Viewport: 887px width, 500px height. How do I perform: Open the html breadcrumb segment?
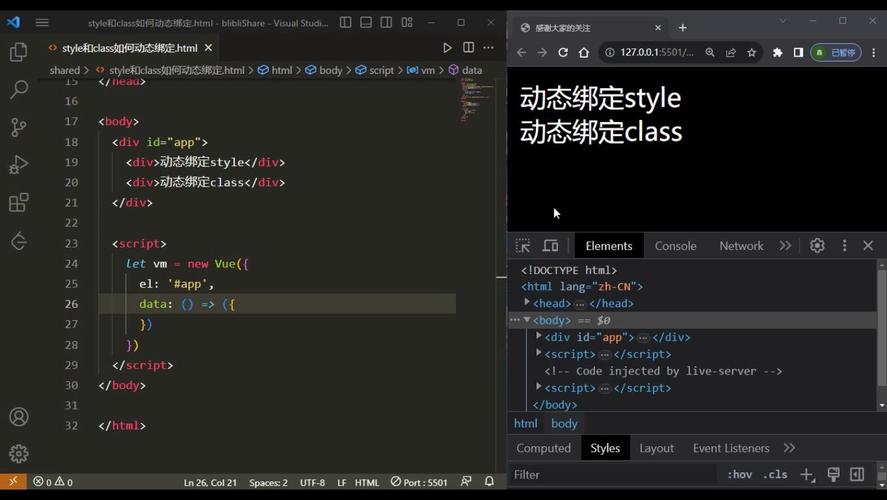pyautogui.click(x=275, y=70)
